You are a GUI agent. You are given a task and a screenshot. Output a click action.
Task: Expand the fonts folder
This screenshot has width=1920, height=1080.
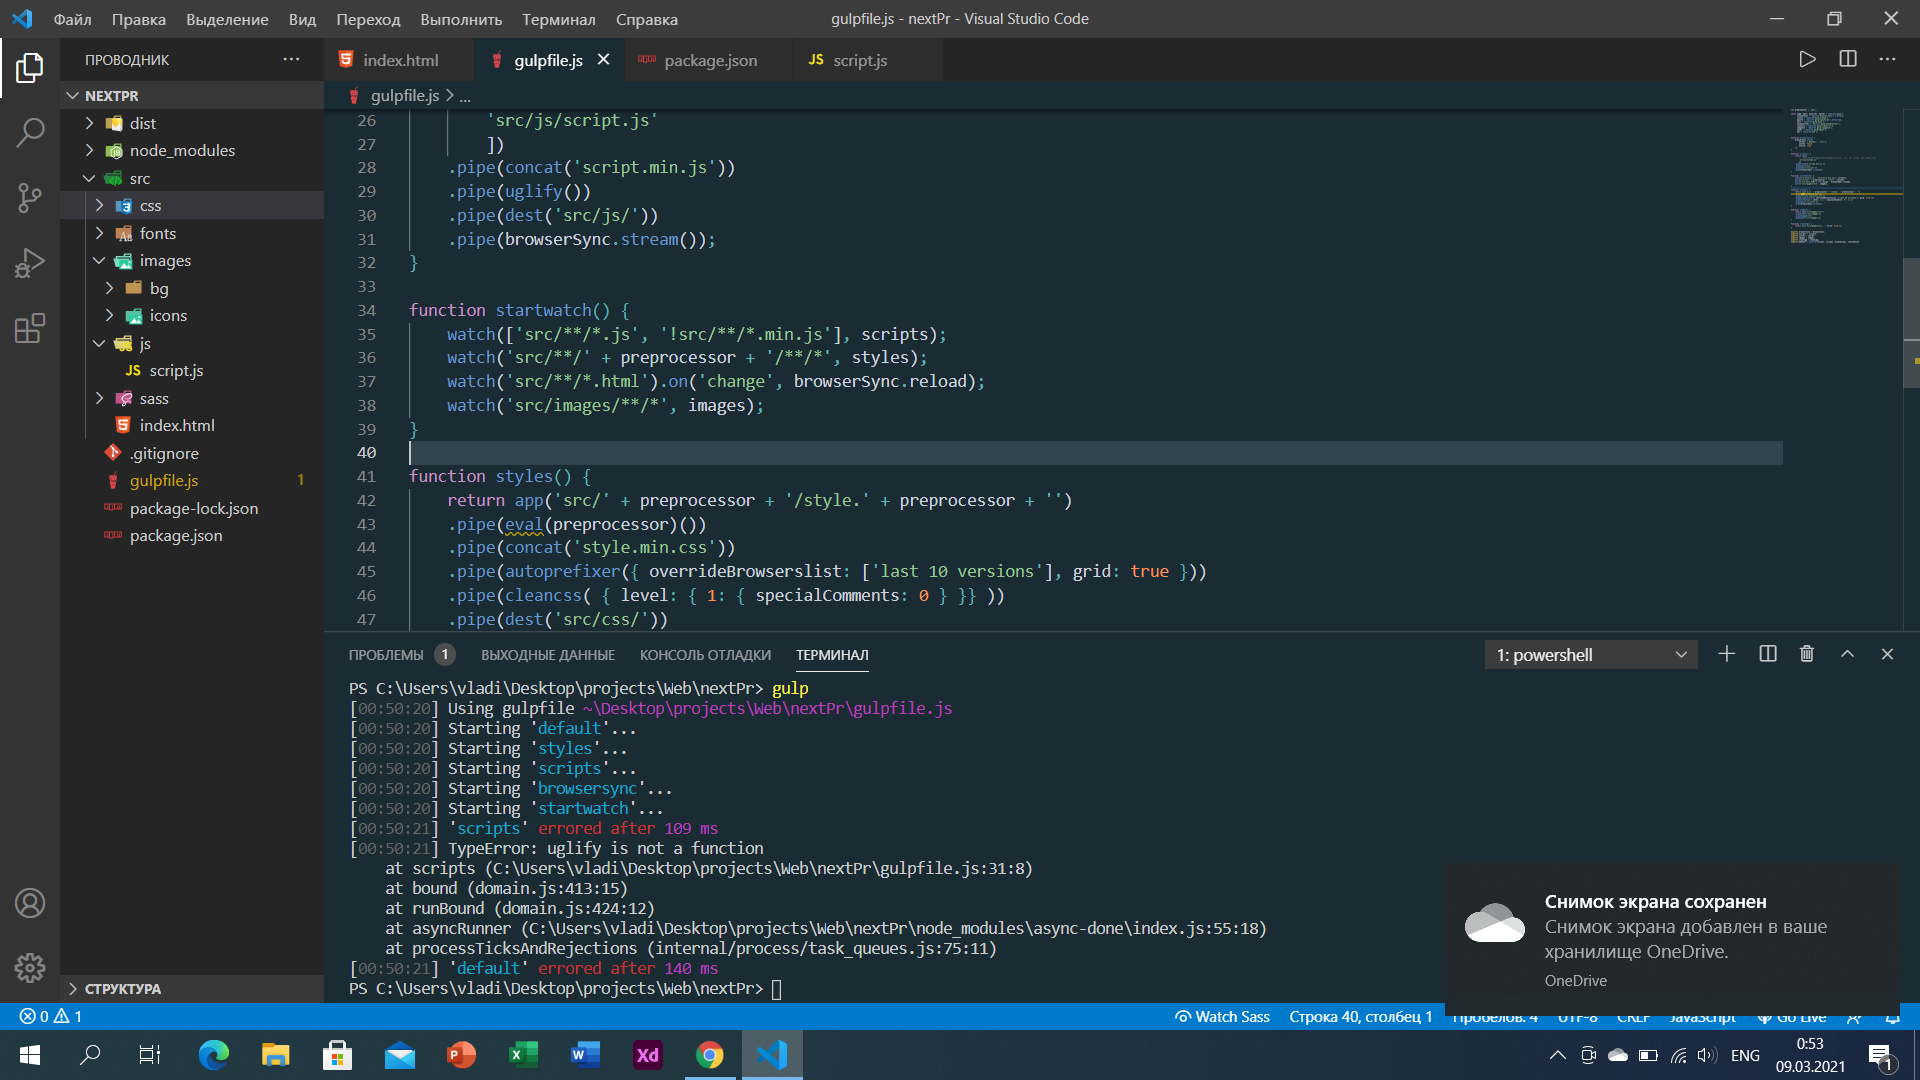click(x=192, y=233)
